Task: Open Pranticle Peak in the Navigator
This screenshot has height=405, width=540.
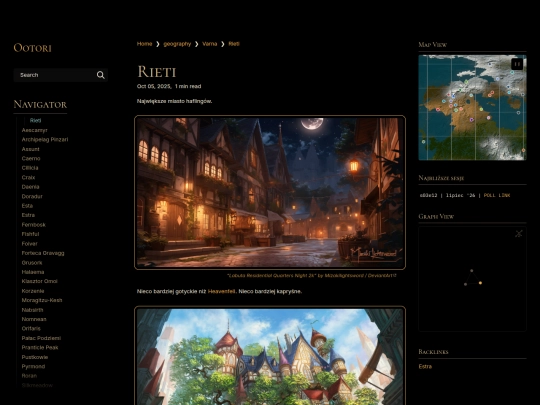Action: (40, 347)
